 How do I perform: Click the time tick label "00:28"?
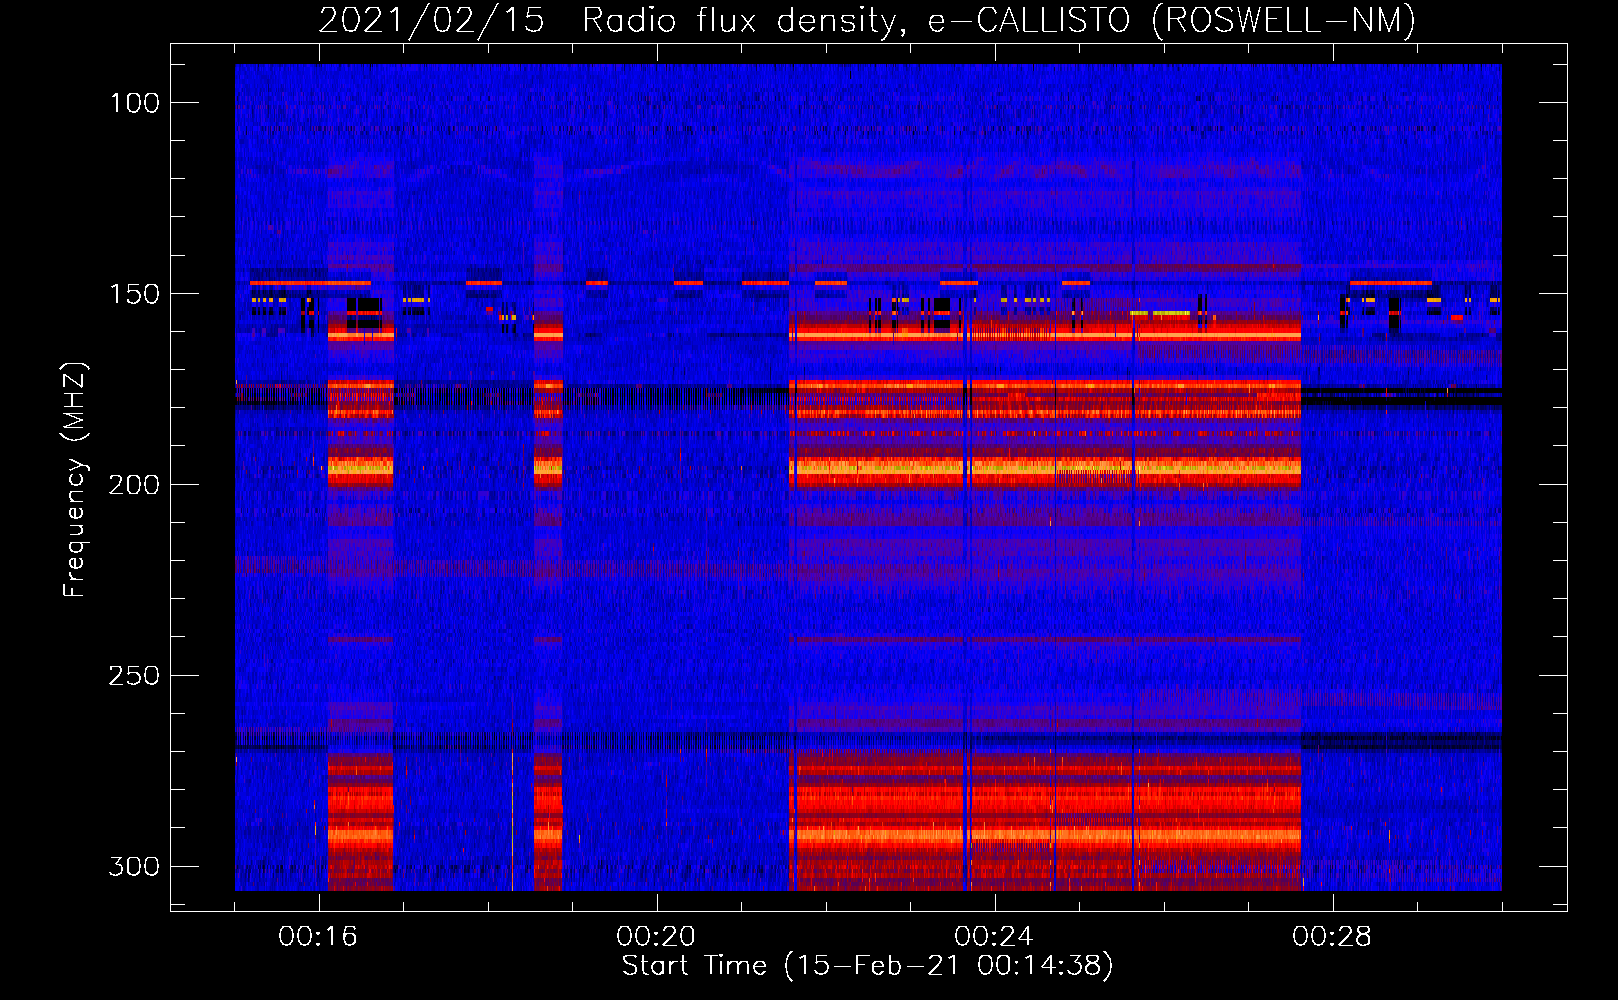click(x=1332, y=937)
